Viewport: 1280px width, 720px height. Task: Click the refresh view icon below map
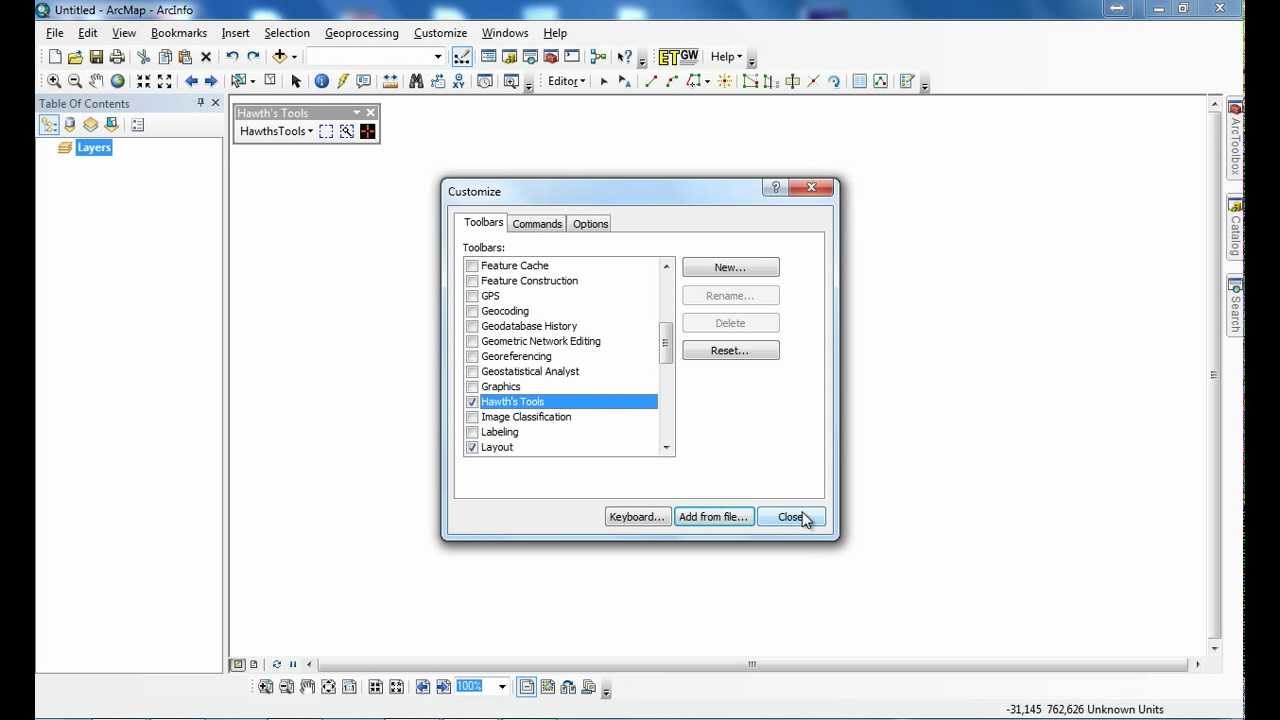point(276,664)
